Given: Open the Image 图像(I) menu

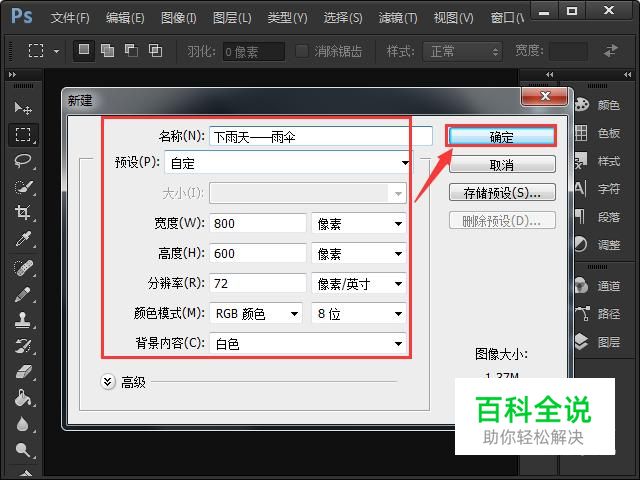Looking at the screenshot, I should click(178, 18).
